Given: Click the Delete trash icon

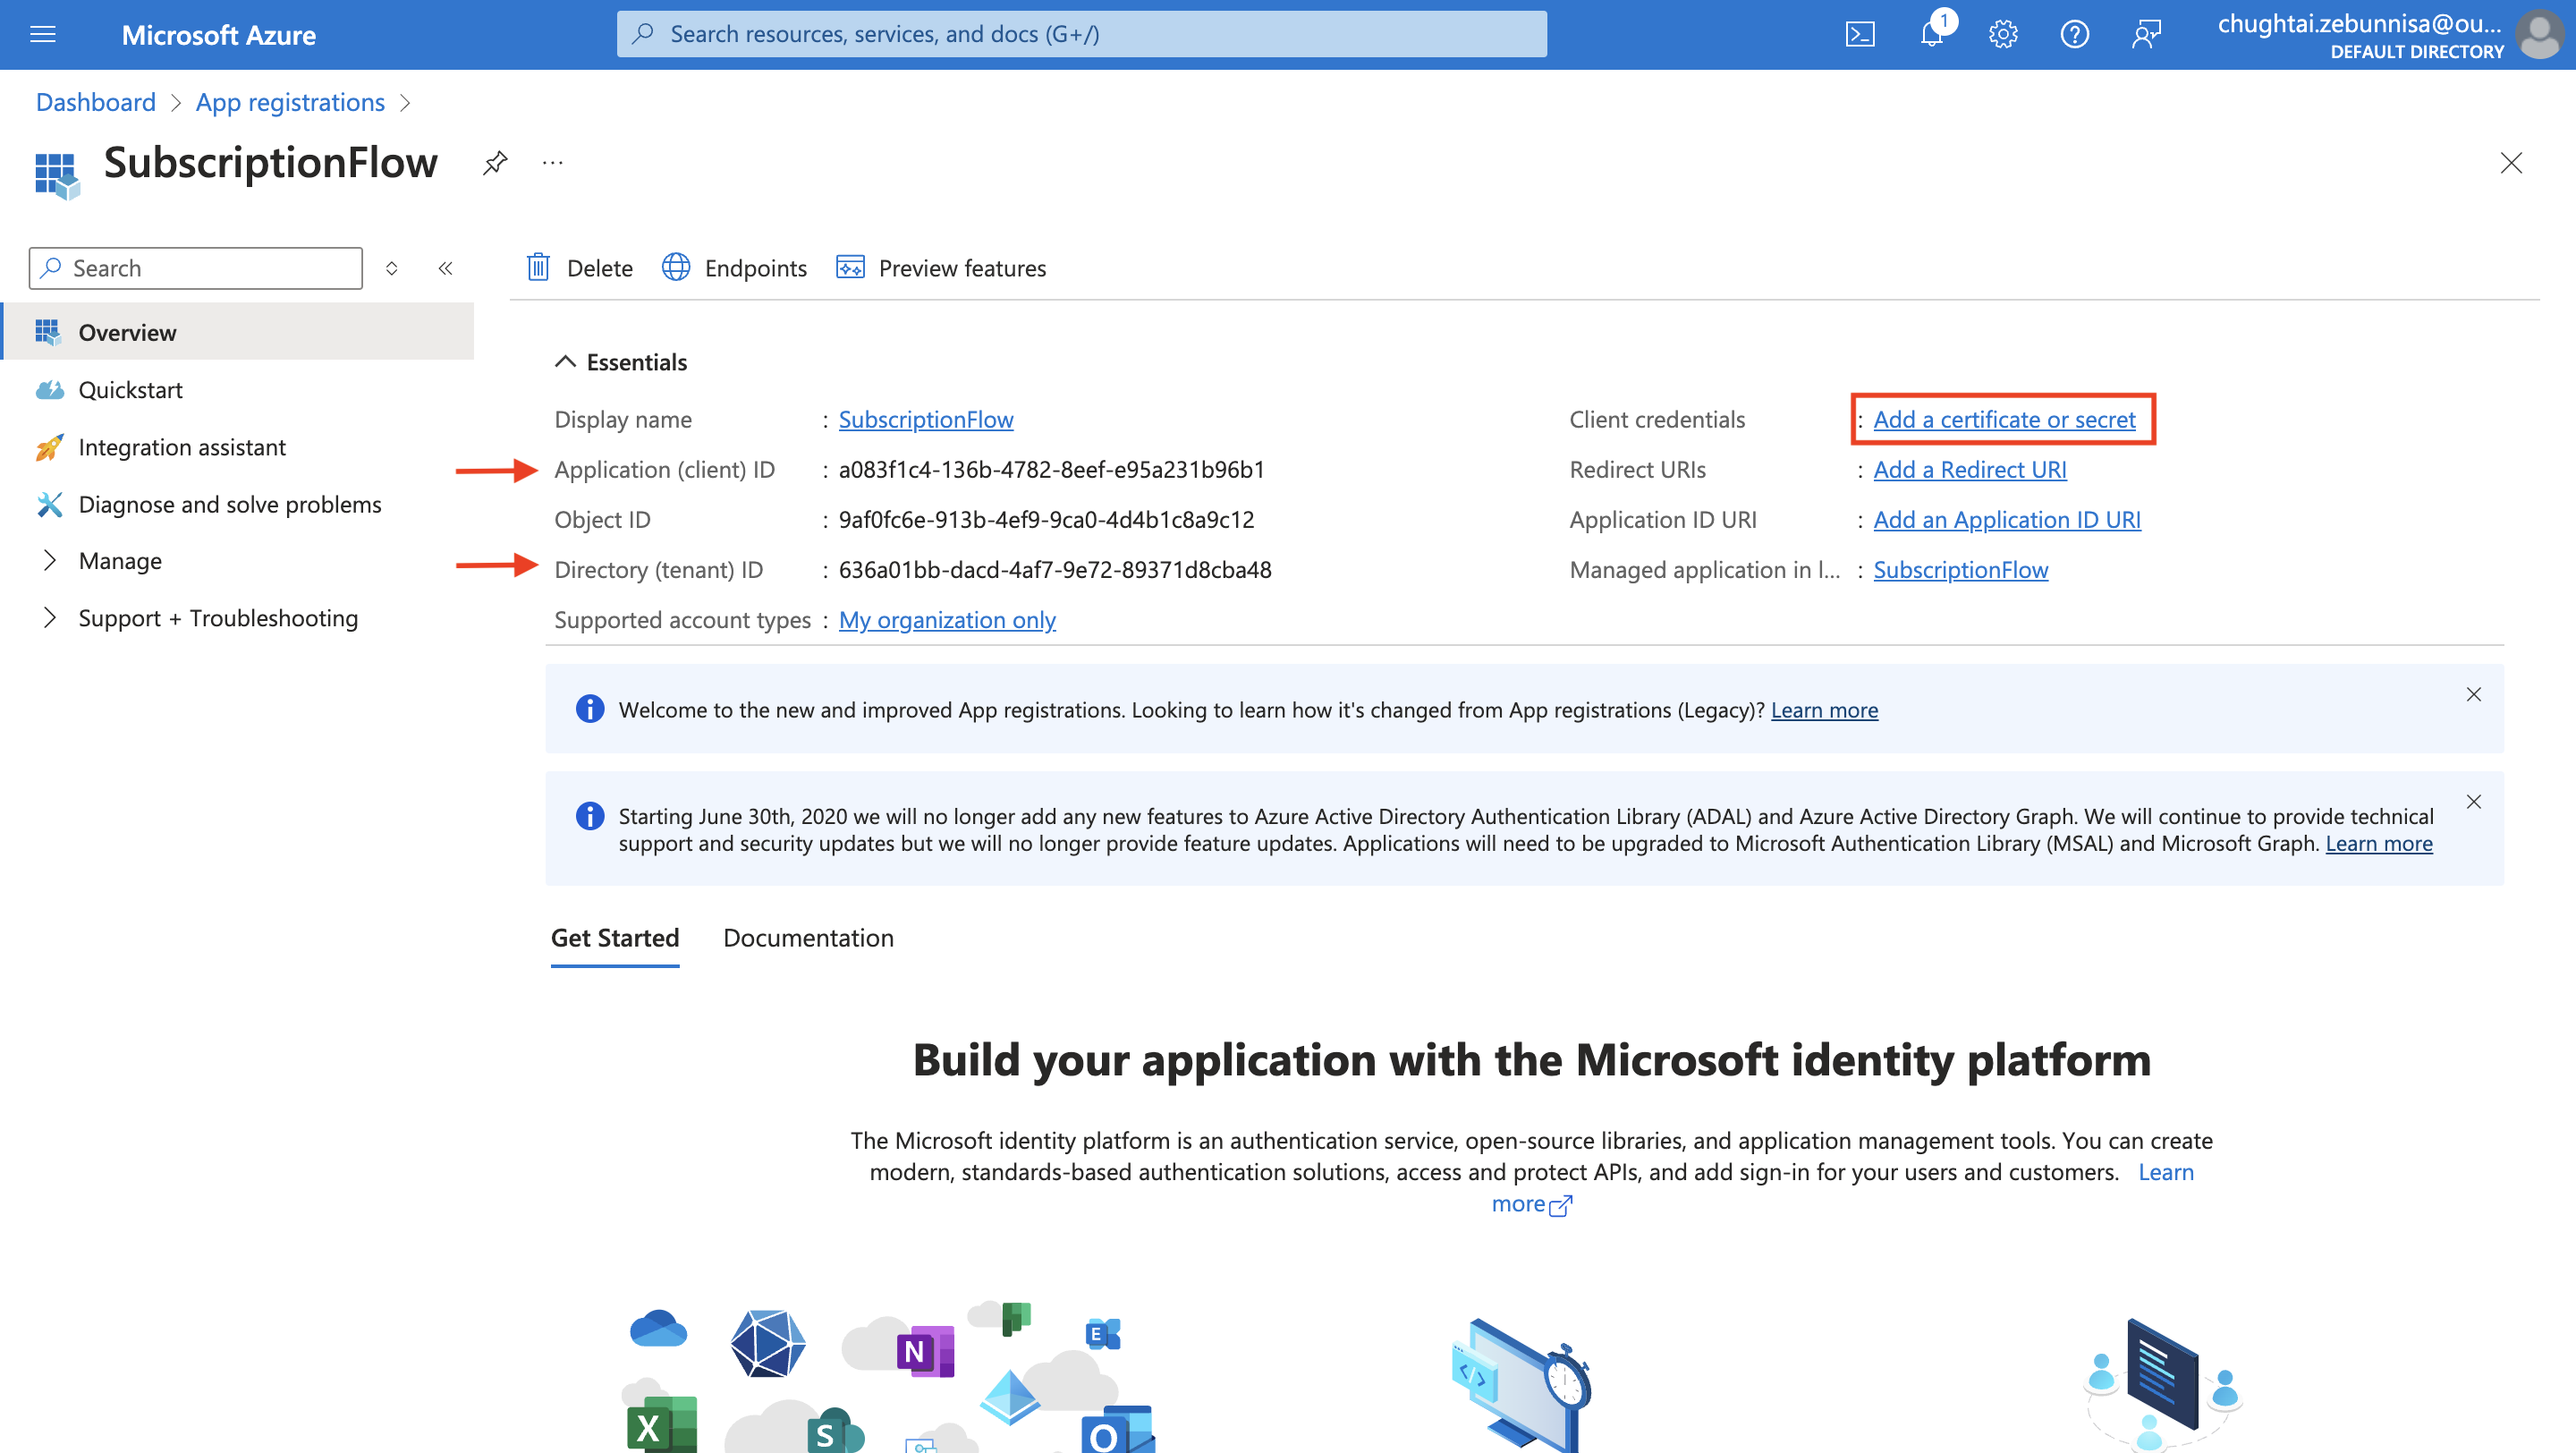Looking at the screenshot, I should coord(538,267).
